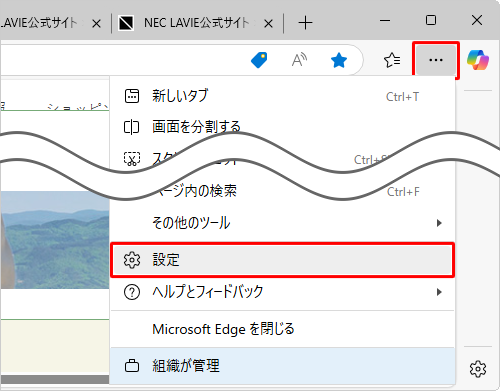Screen dimensions: 500x391
Task: Open a new tab with plus button
Action: pyautogui.click(x=305, y=23)
